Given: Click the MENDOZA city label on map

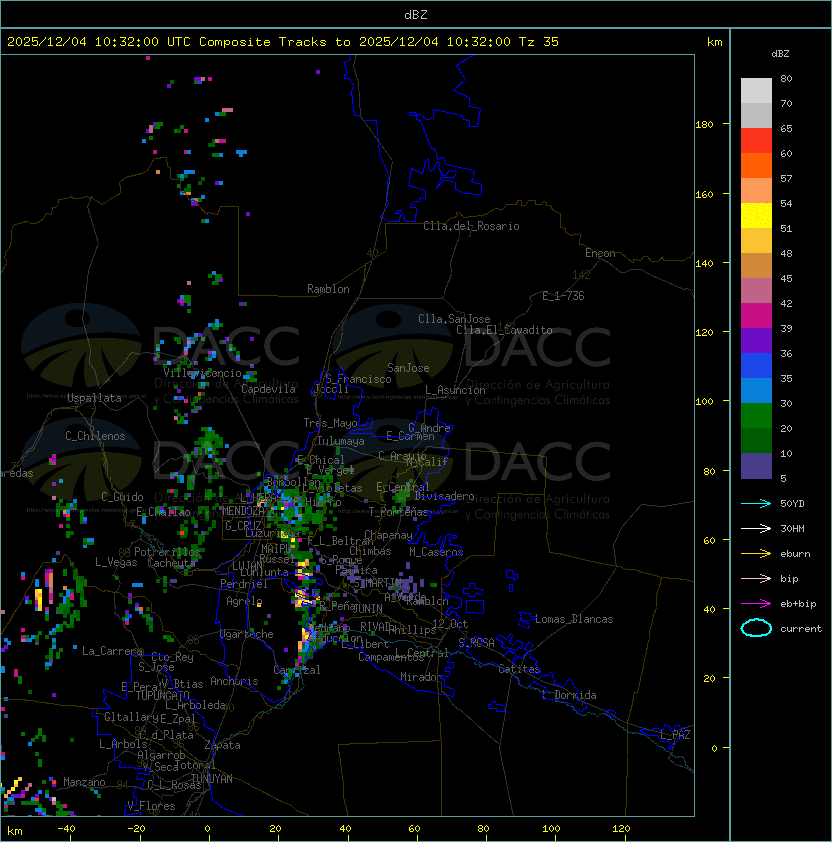Looking at the screenshot, I should [243, 510].
